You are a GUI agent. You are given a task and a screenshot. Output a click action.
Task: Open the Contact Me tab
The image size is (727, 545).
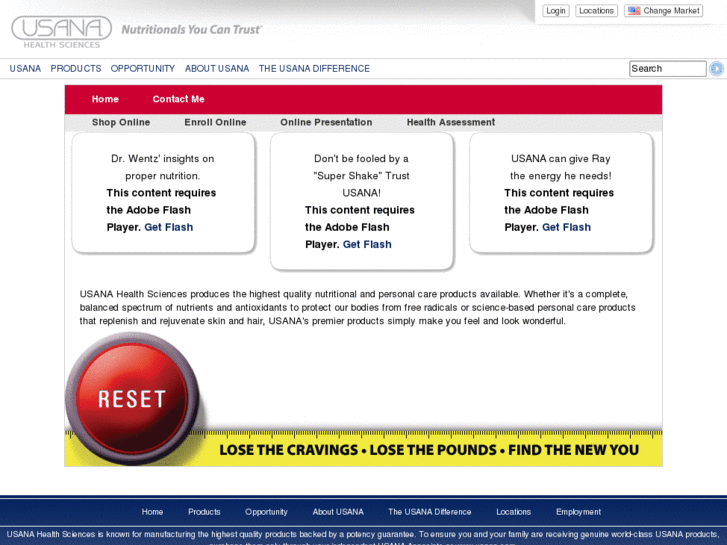[x=179, y=99]
